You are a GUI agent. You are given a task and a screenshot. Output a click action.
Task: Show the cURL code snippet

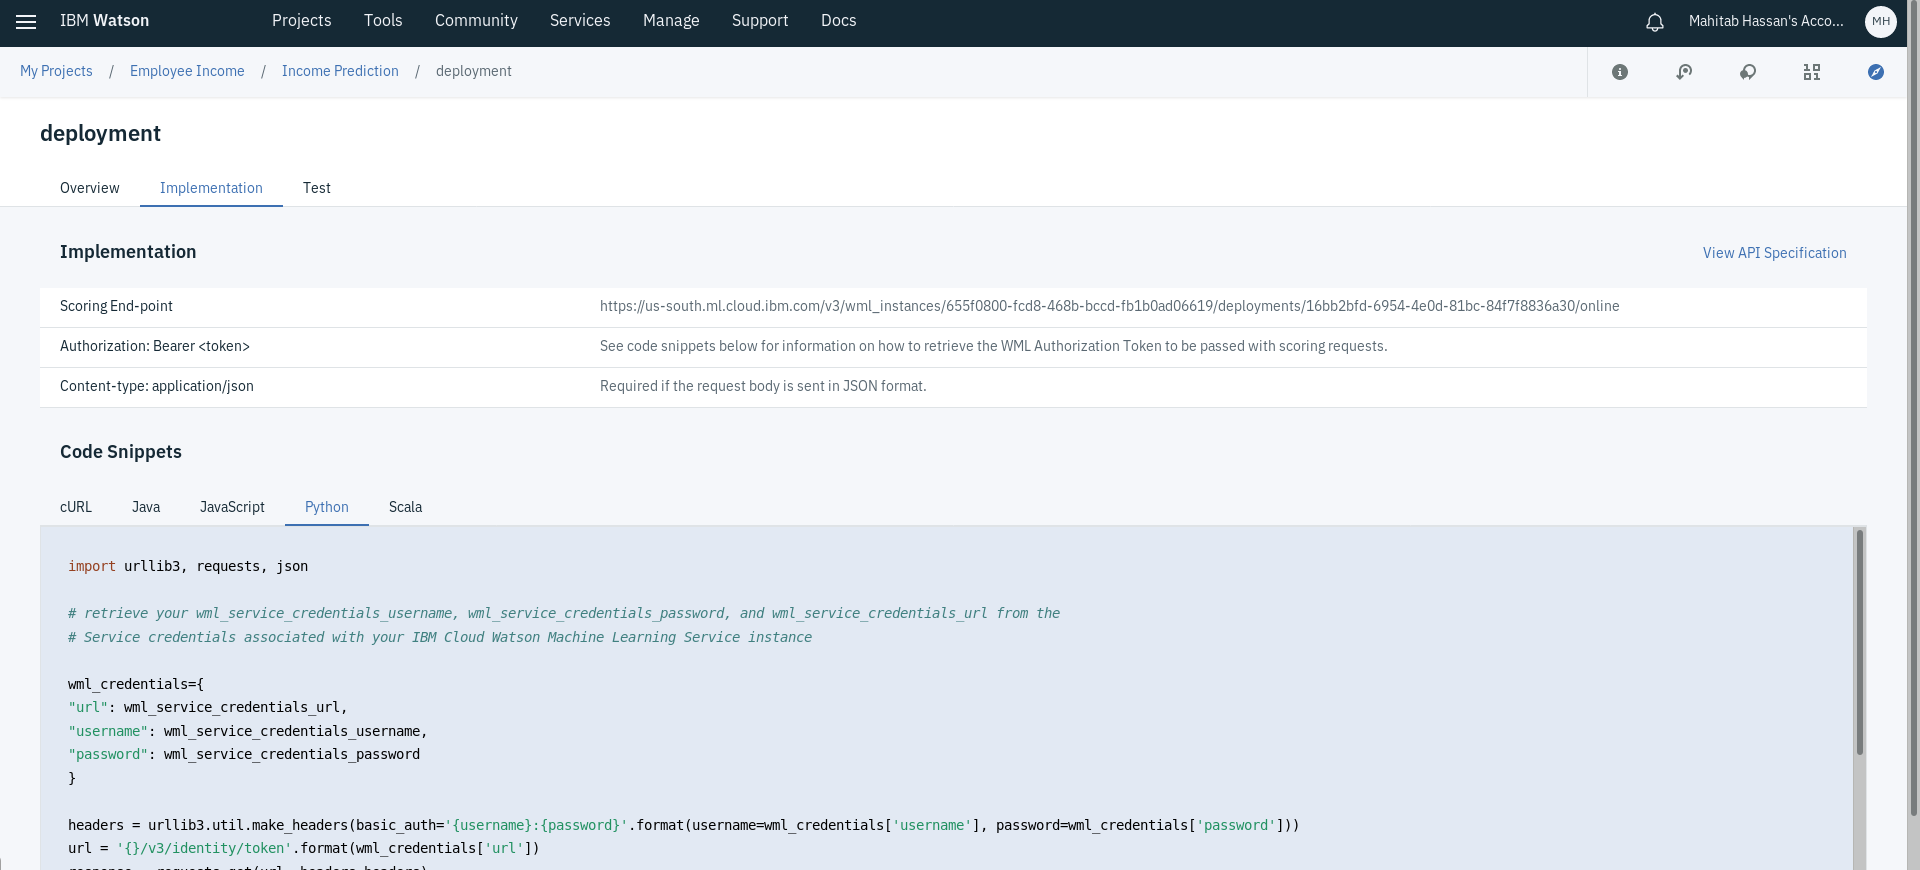76,507
